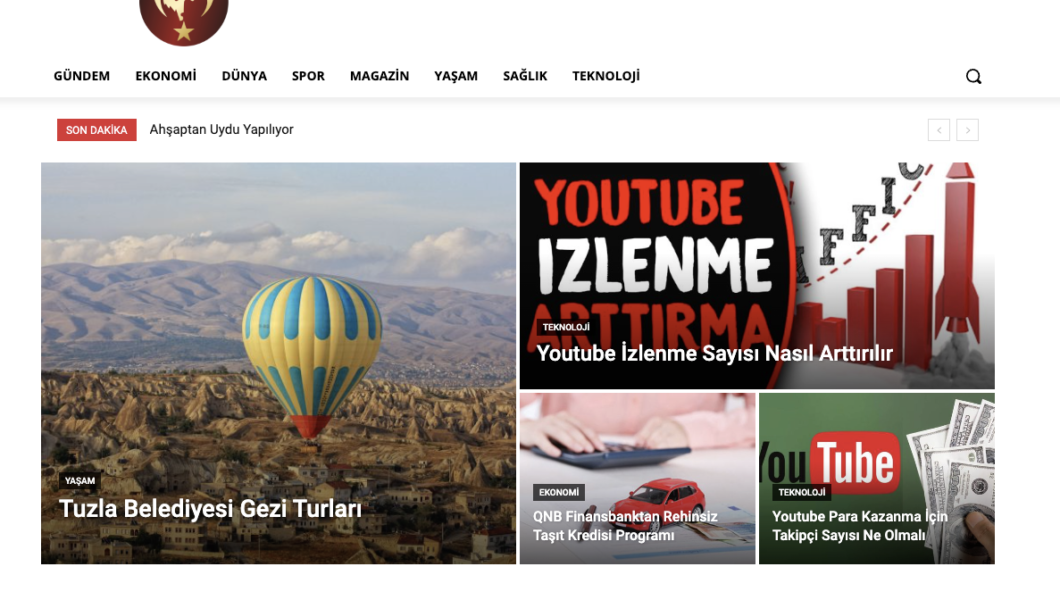
Task: Go to the SAĞLIK section
Action: point(525,76)
